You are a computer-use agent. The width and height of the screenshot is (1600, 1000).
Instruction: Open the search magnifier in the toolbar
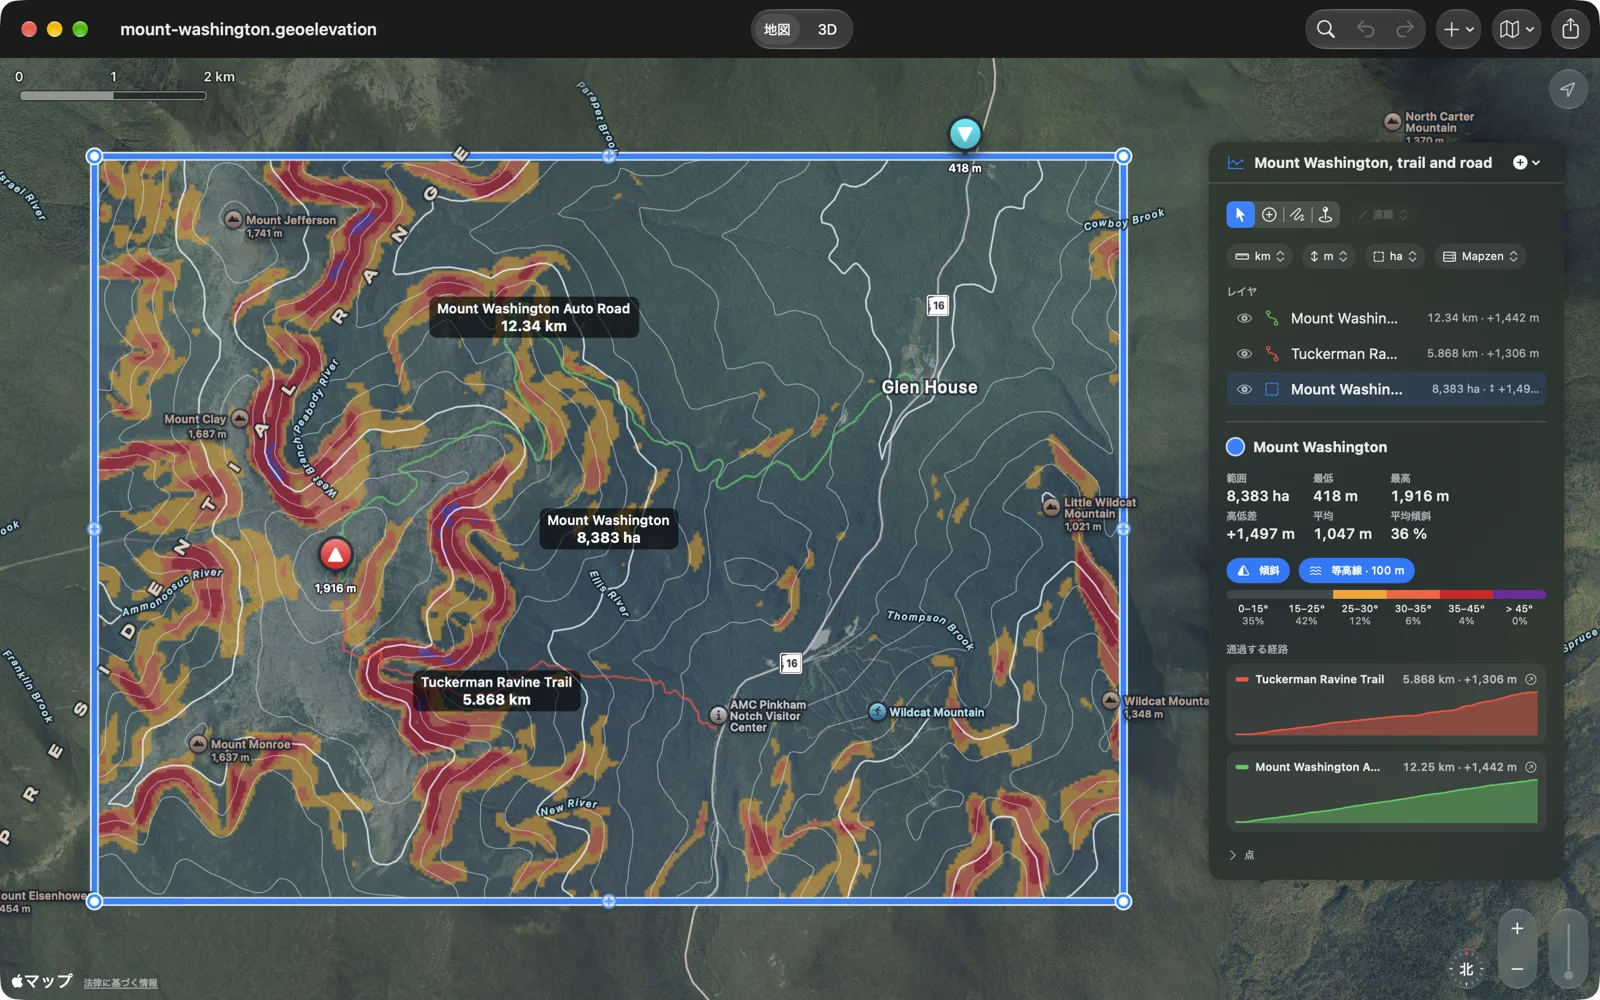(x=1325, y=29)
